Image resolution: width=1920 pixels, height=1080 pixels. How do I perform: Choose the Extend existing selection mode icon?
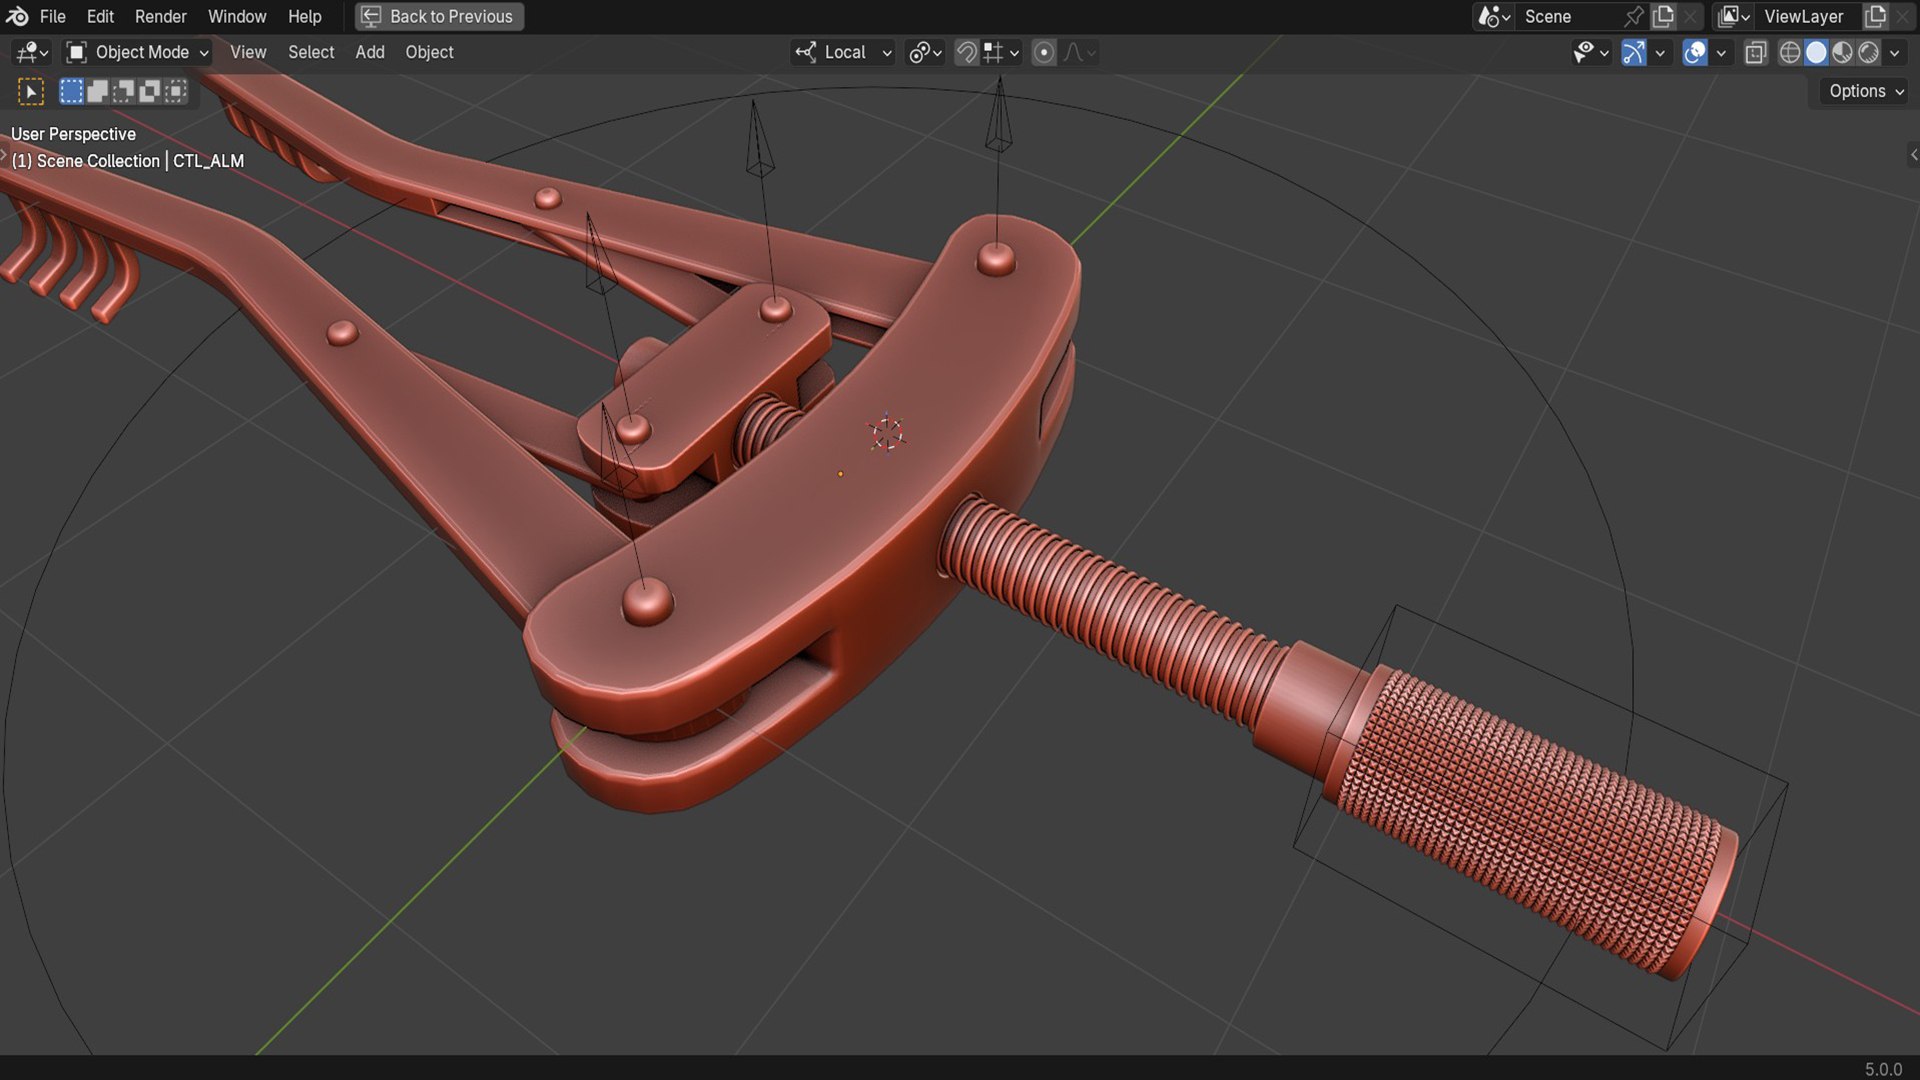[x=97, y=92]
